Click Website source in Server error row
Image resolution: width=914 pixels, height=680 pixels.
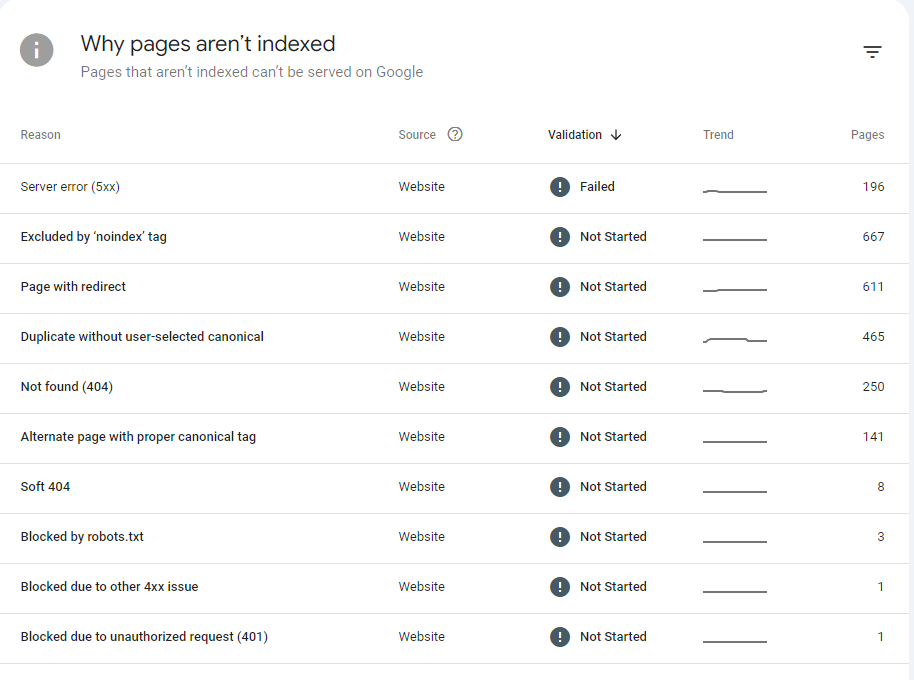421,186
